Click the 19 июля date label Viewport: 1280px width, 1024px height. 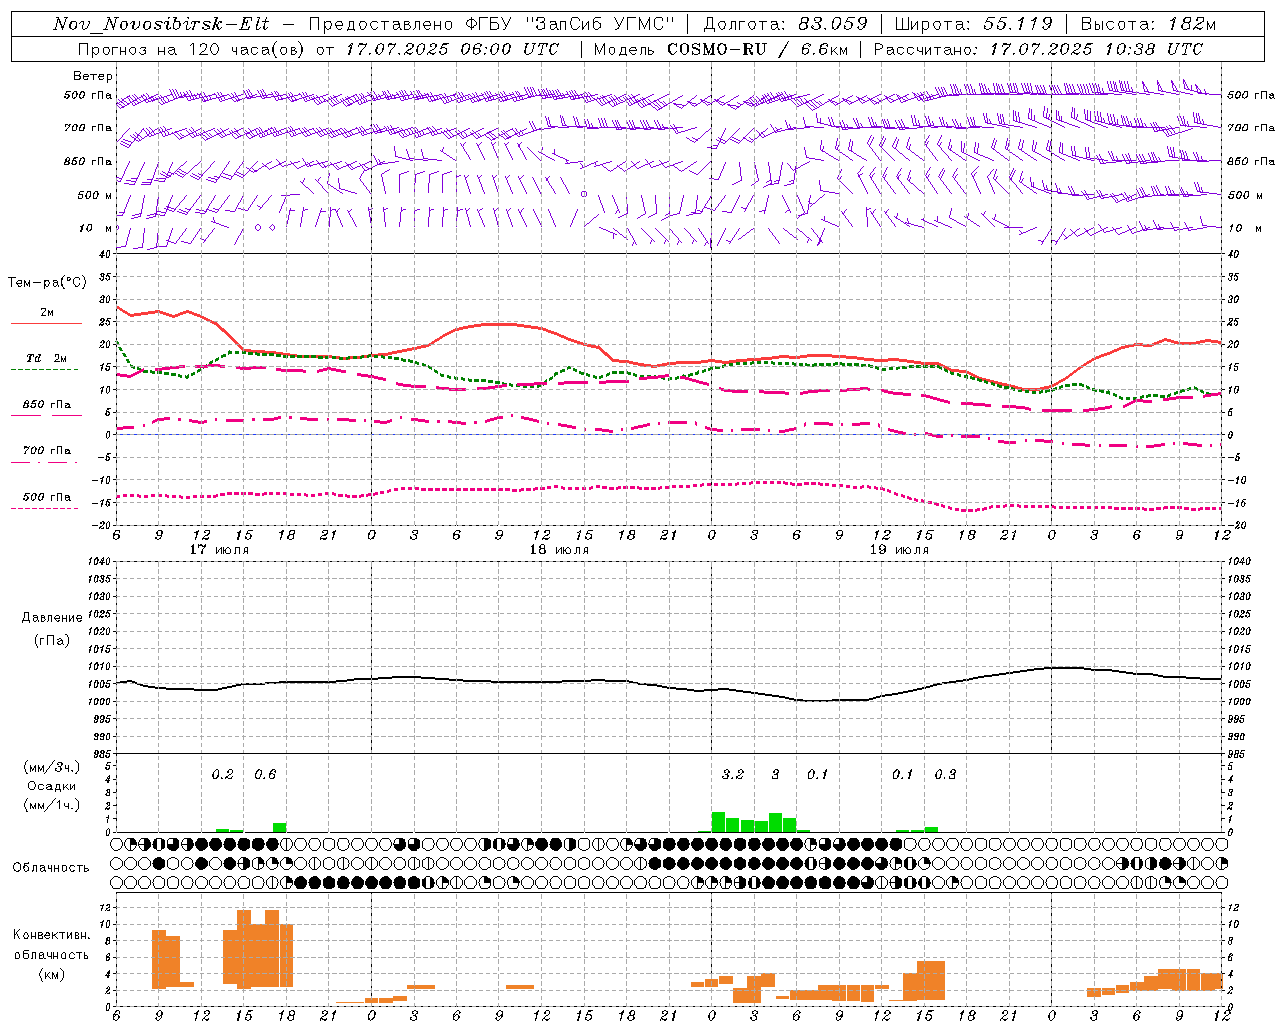click(x=899, y=550)
